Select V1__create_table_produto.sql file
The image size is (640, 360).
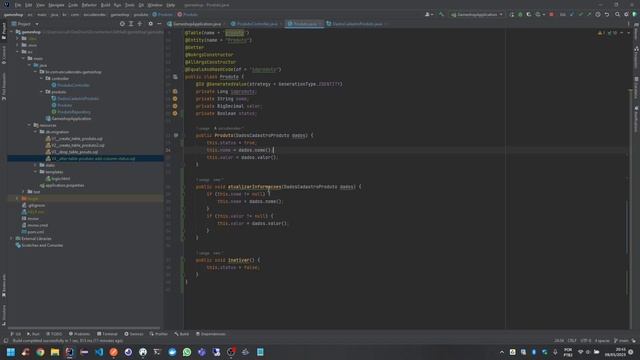74,139
